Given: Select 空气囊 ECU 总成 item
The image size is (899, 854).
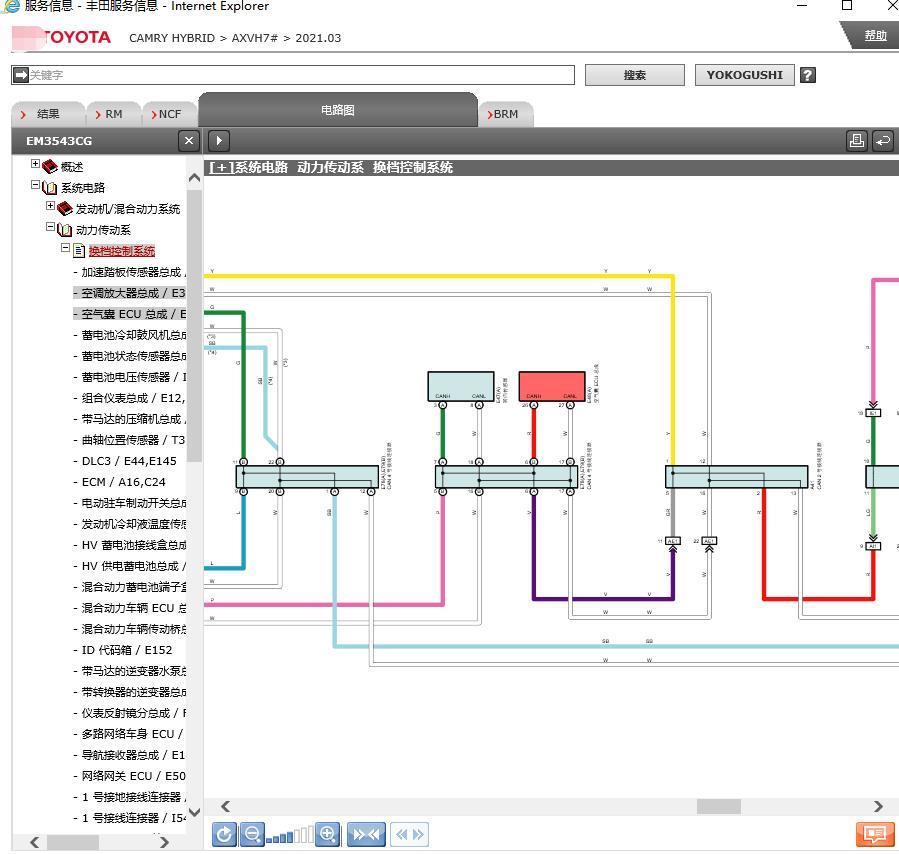Looking at the screenshot, I should [130, 314].
